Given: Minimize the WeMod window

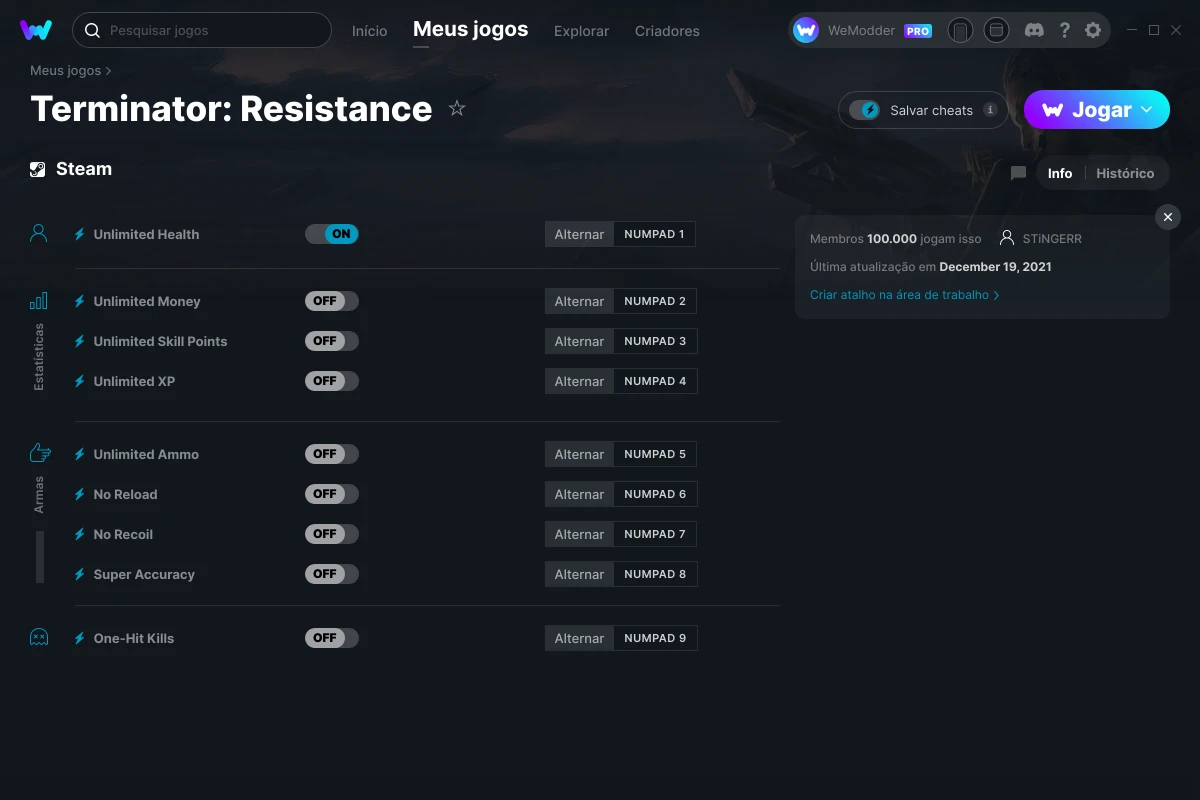Looking at the screenshot, I should point(1131,30).
